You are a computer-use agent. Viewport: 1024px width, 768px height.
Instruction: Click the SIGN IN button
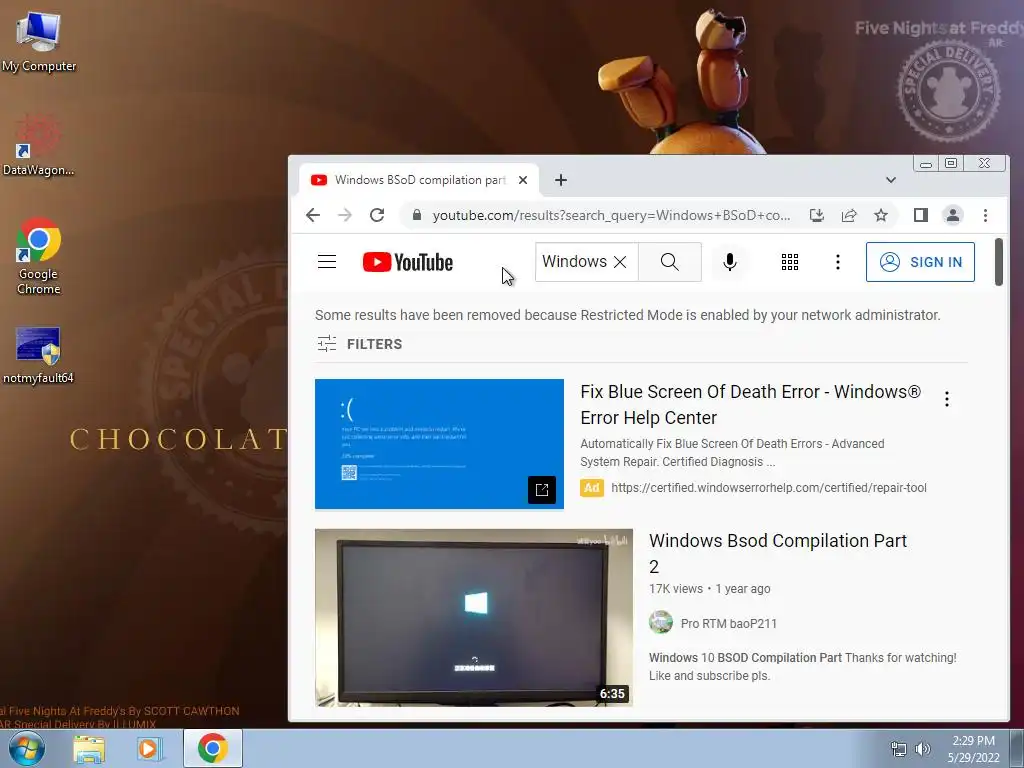[x=920, y=262]
